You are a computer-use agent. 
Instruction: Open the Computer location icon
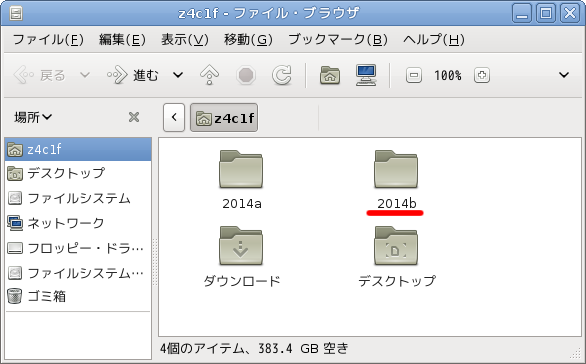tap(366, 75)
